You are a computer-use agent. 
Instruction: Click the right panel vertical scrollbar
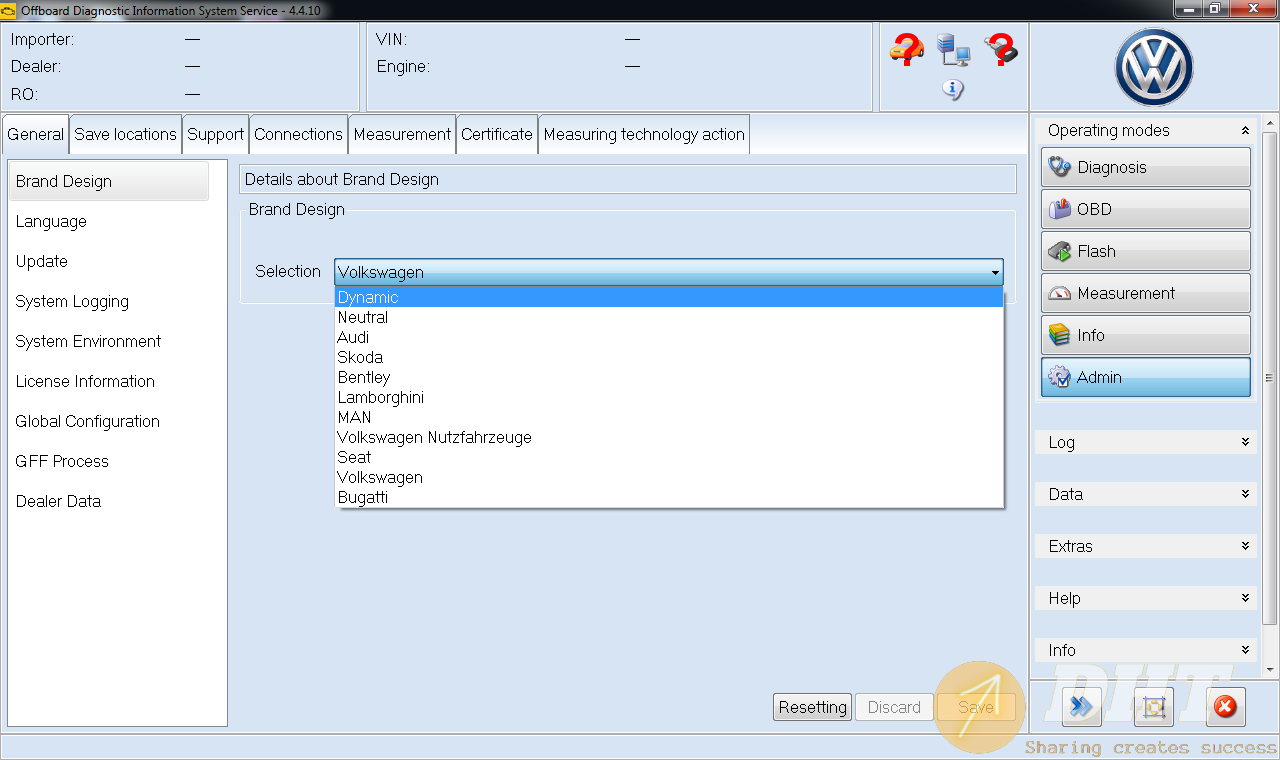[1270, 378]
